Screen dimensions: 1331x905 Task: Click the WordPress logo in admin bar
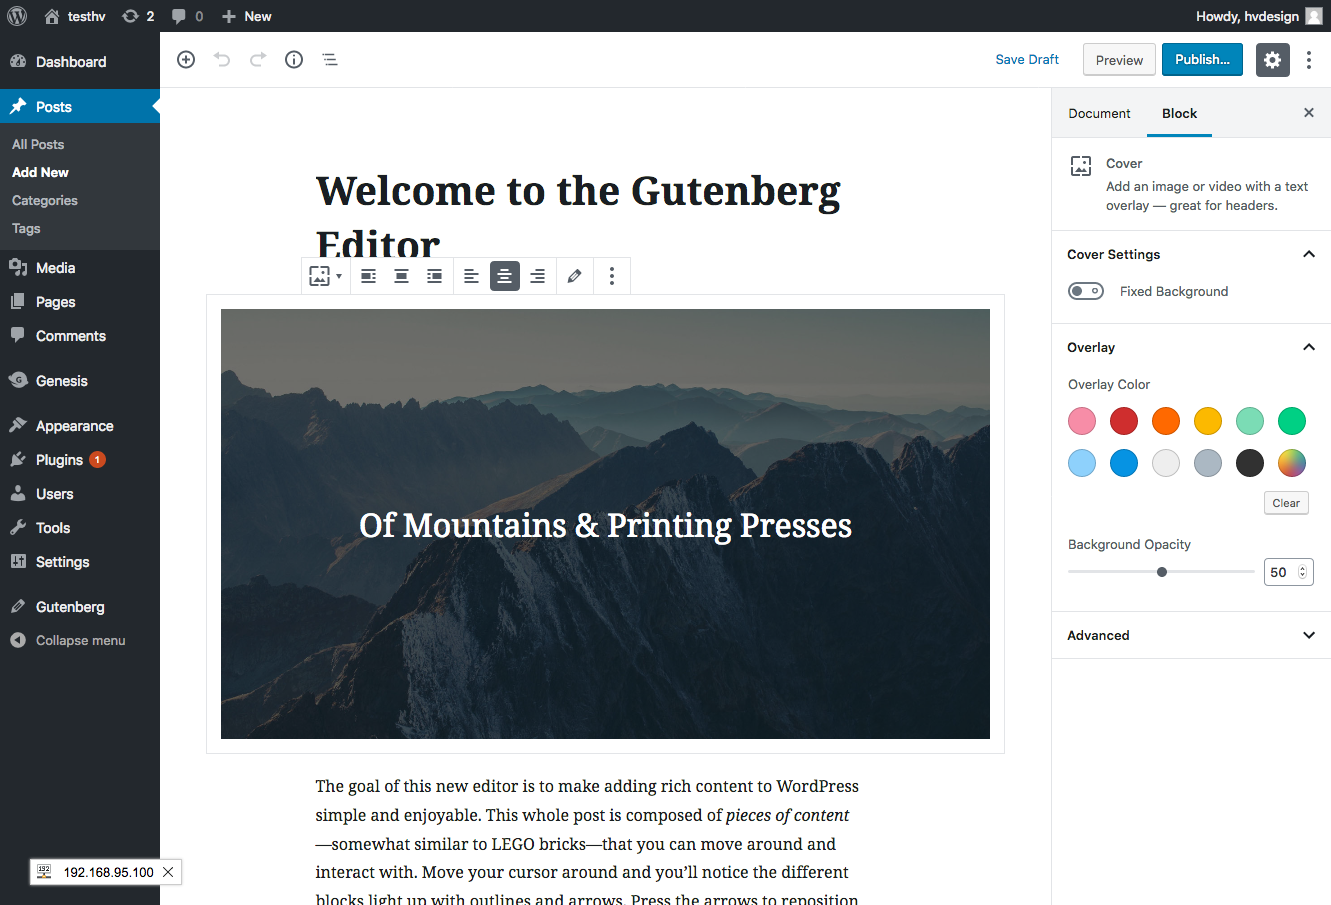17,16
